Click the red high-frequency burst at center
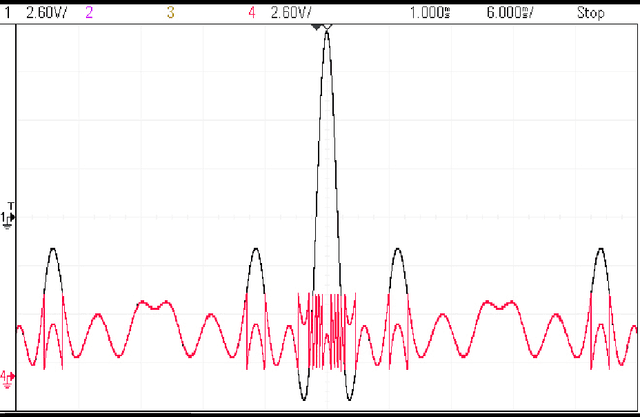 [324, 330]
